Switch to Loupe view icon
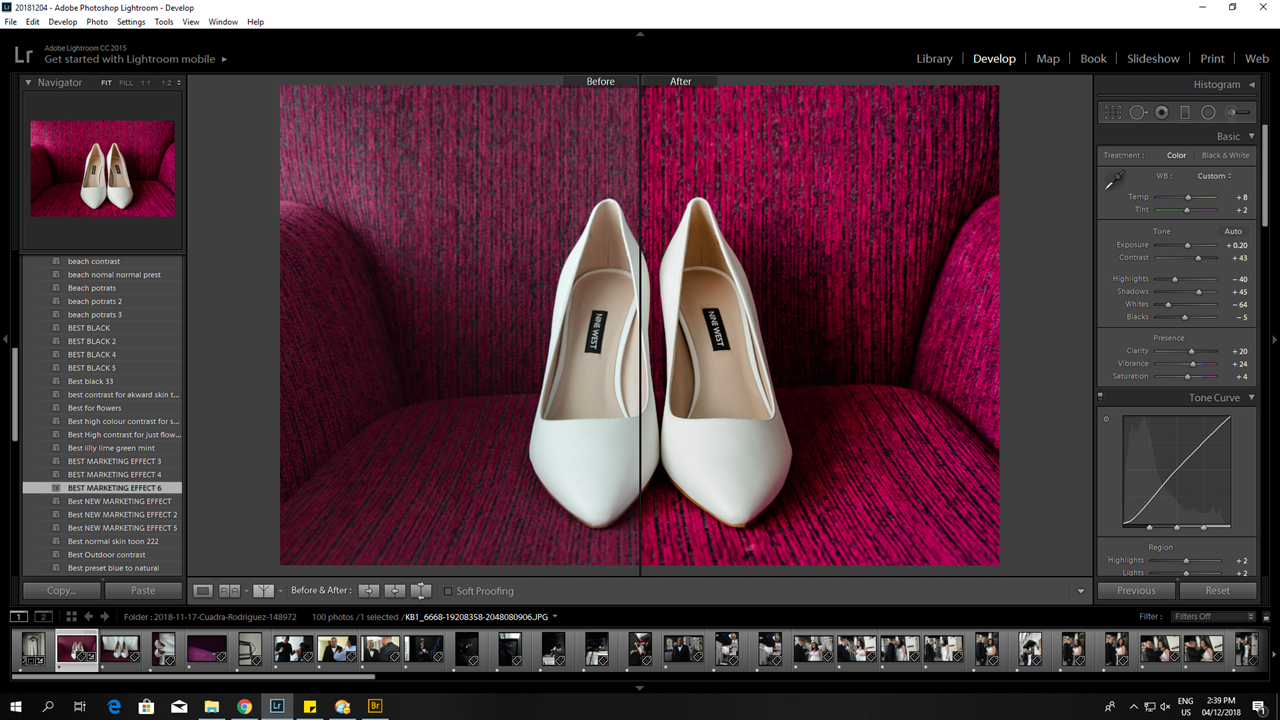This screenshot has width=1280, height=720. tap(202, 591)
